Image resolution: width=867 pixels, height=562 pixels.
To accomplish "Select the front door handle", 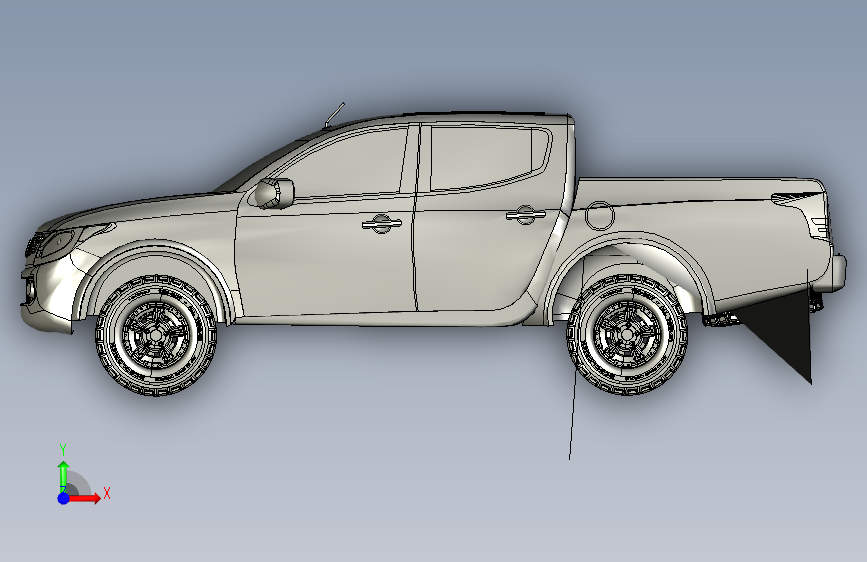I will tap(381, 223).
